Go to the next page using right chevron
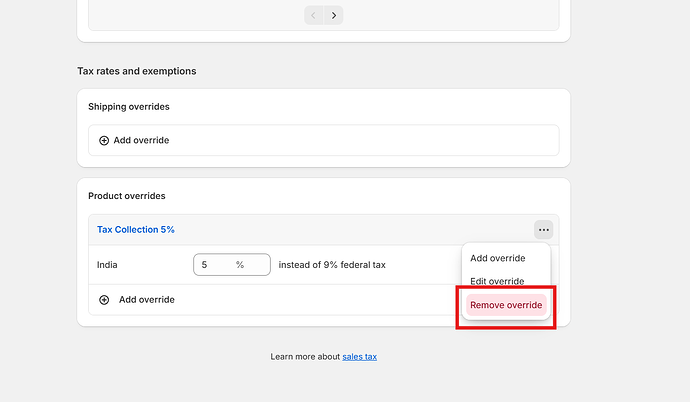 334,15
